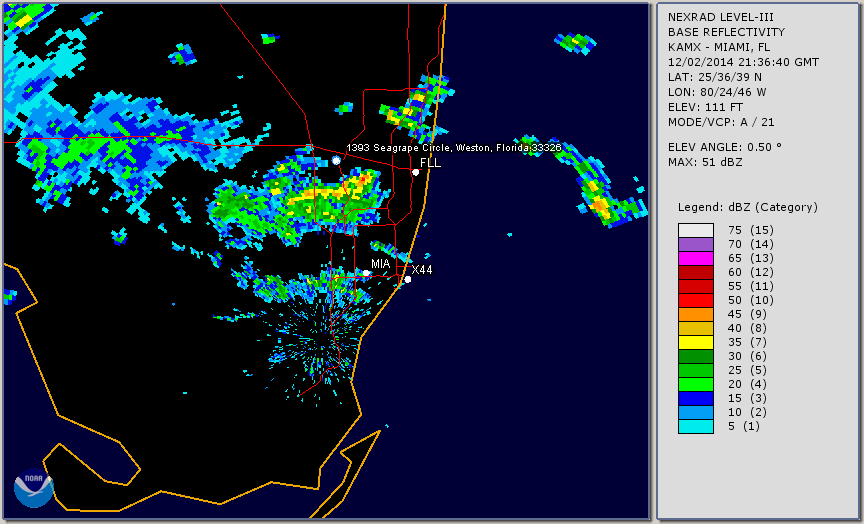Click the 'X44' map label
The width and height of the screenshot is (864, 524).
tap(422, 269)
